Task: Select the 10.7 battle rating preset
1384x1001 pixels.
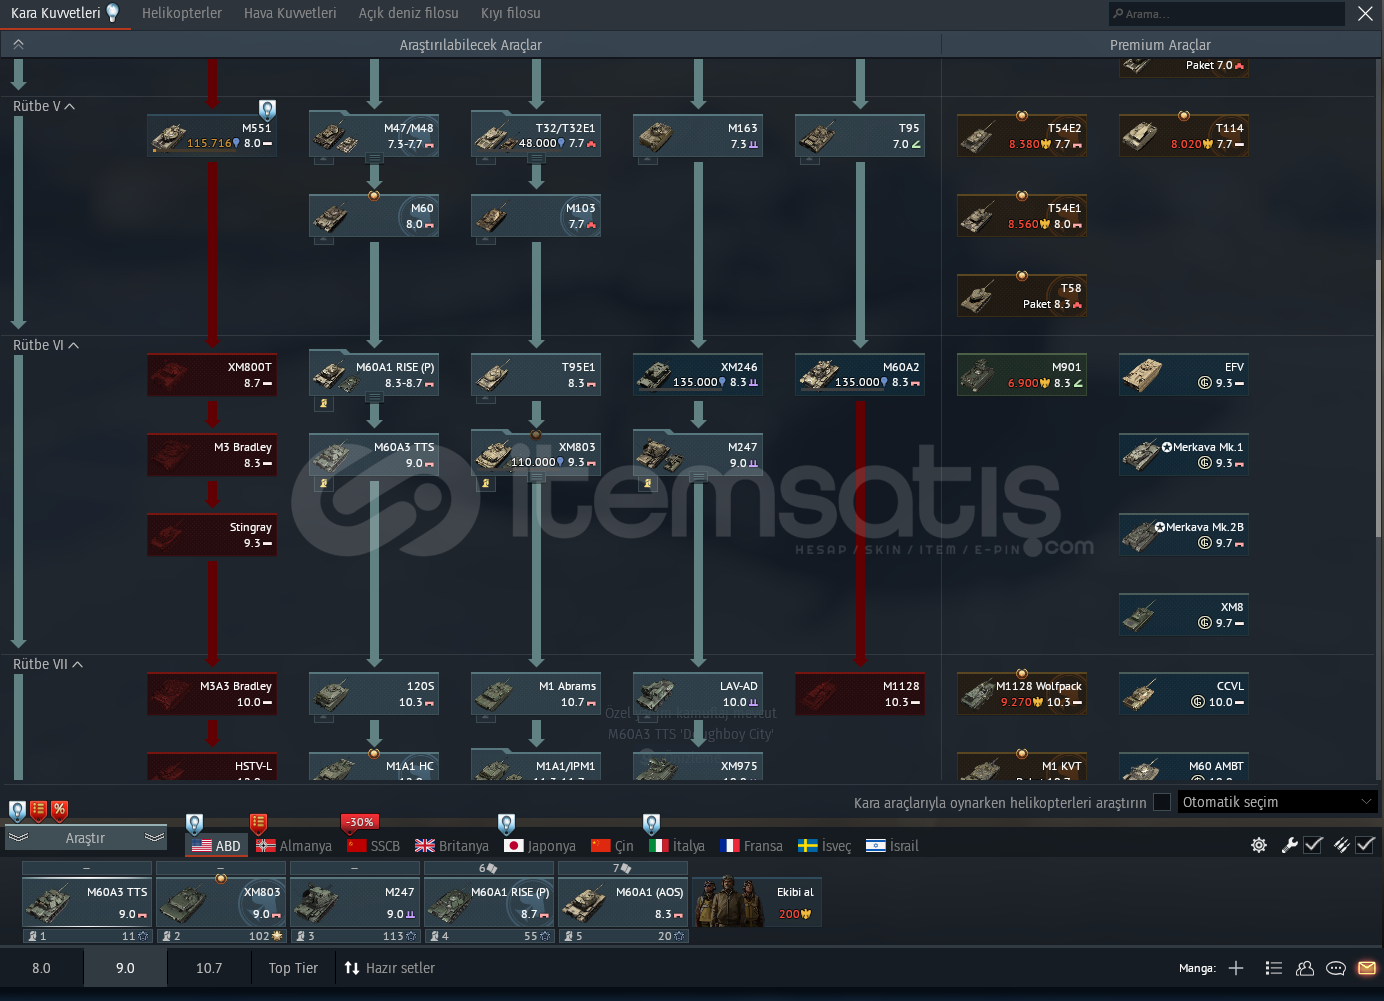Action: point(209,968)
